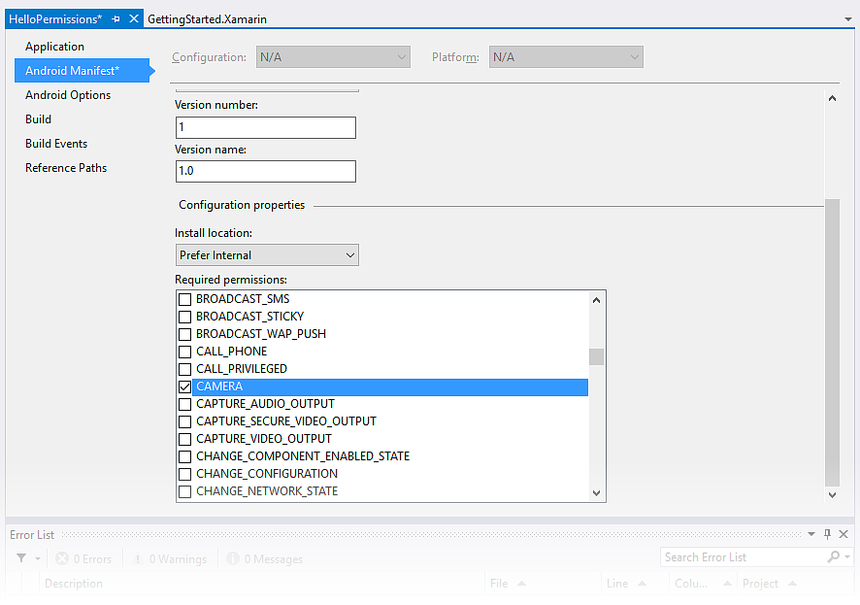Click the Version name input field
The image size is (860, 605).
click(x=265, y=171)
